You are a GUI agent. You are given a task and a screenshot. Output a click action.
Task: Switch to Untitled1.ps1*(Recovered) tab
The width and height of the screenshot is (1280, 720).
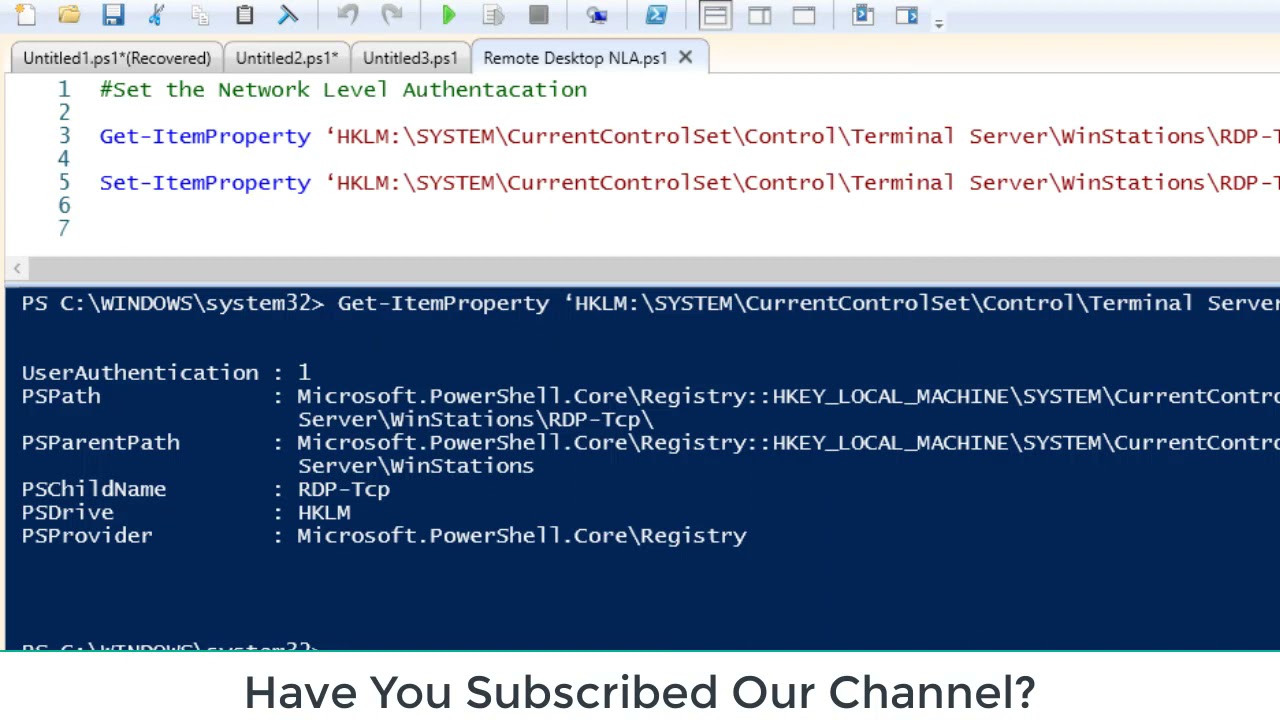click(x=117, y=58)
